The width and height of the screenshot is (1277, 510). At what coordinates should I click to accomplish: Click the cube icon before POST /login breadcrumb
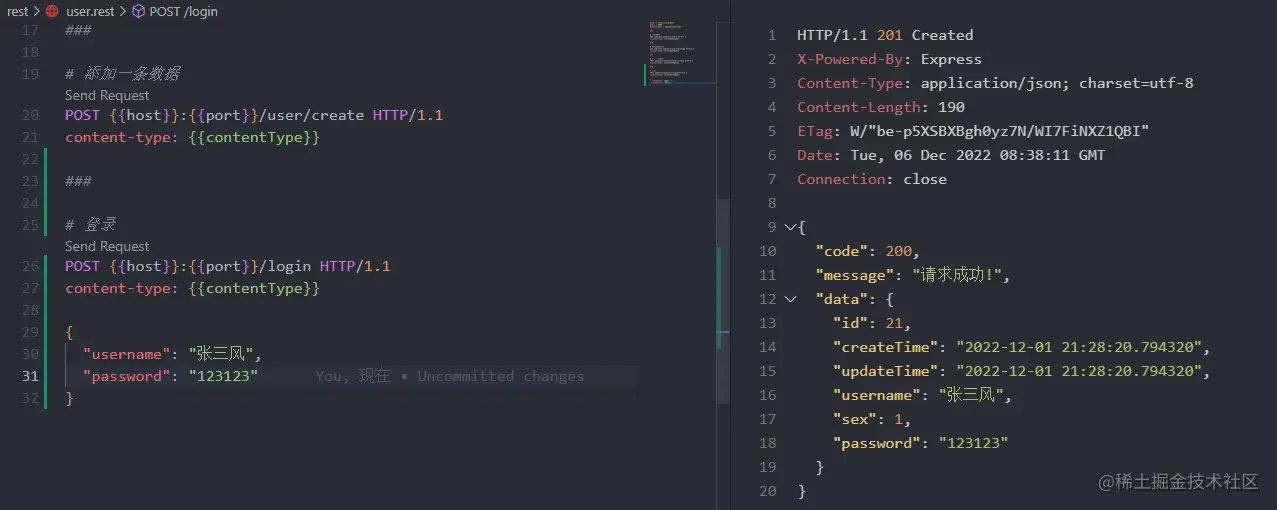coord(138,11)
